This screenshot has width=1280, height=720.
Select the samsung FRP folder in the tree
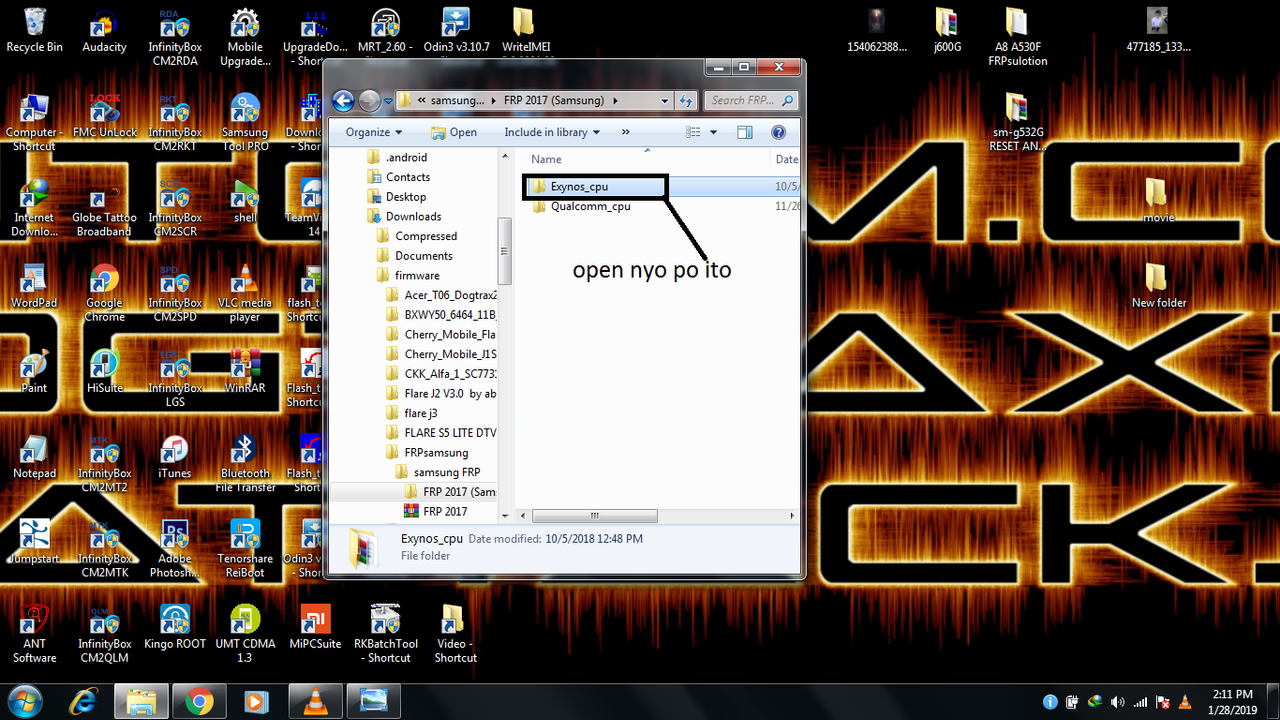click(446, 473)
